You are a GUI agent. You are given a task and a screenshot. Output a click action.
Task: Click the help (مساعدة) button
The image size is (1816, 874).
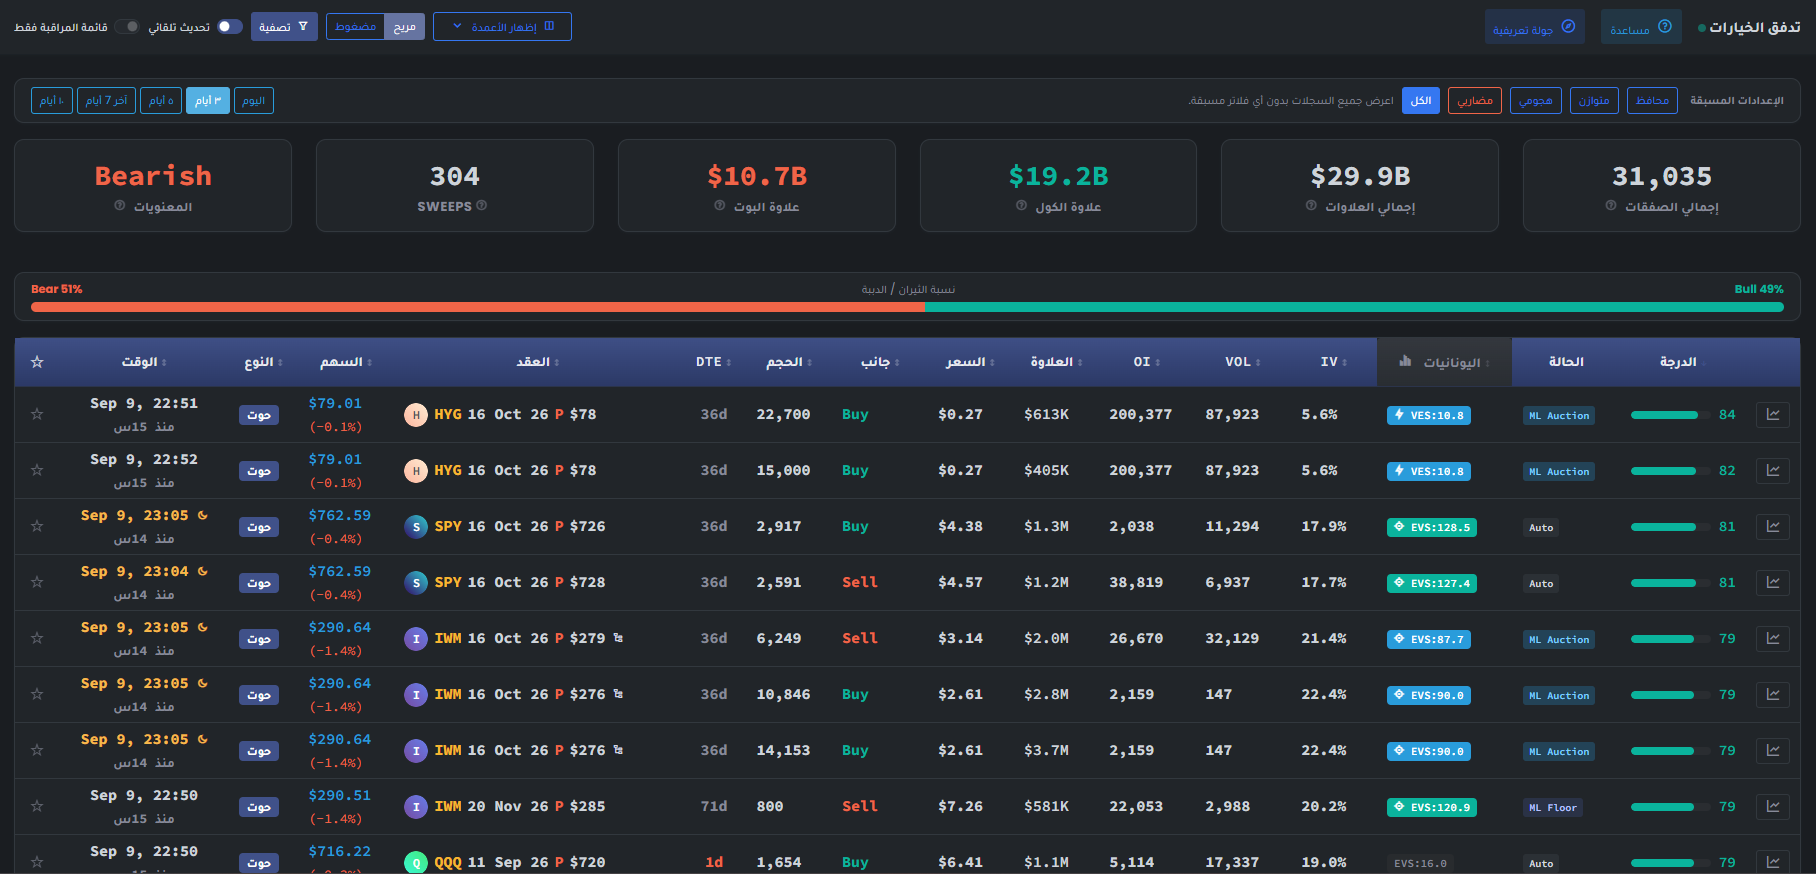1641,27
